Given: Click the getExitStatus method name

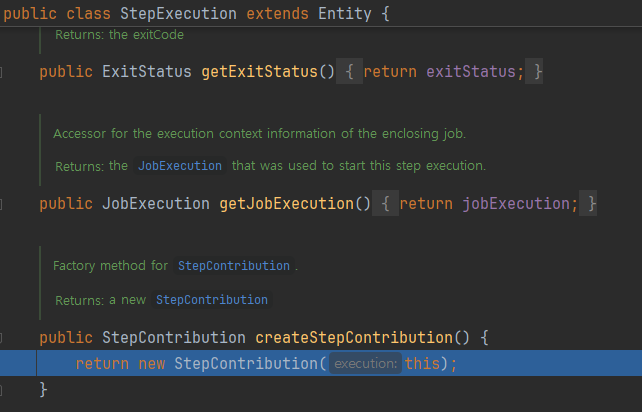Looking at the screenshot, I should (x=260, y=72).
